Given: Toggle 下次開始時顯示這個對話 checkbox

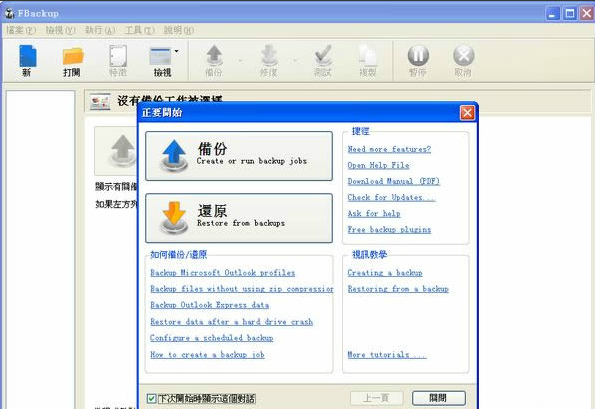Looking at the screenshot, I should tap(151, 398).
